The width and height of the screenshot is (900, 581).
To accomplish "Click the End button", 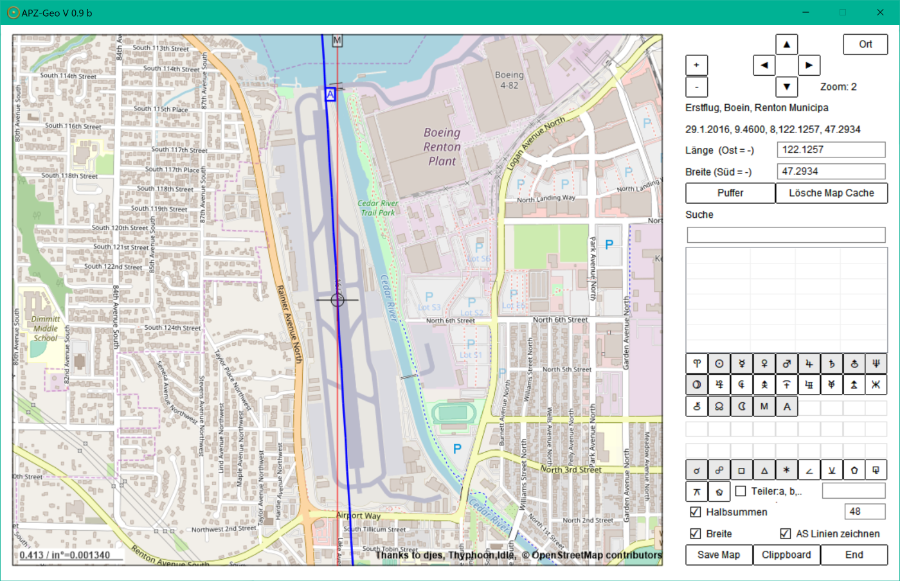I will coord(854,555).
